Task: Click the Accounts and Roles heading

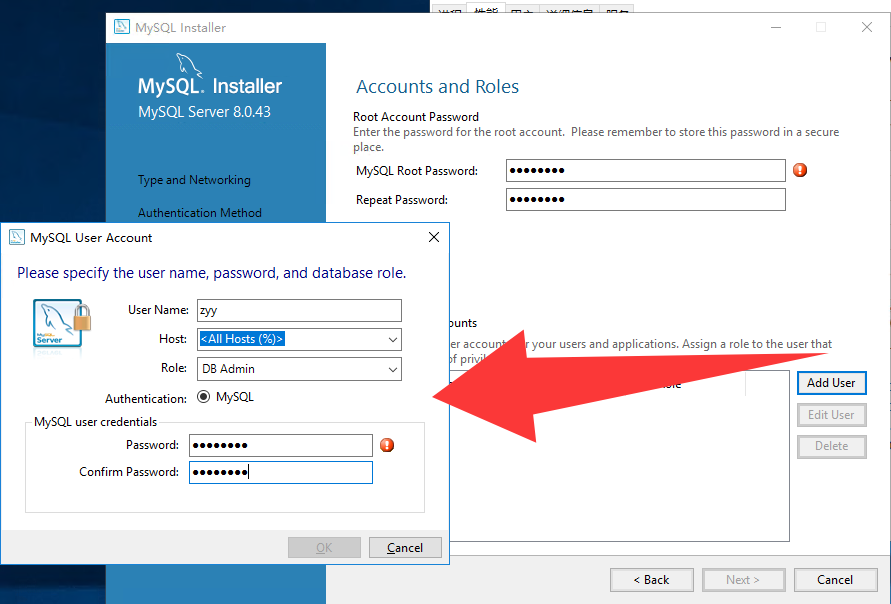Action: (x=438, y=86)
